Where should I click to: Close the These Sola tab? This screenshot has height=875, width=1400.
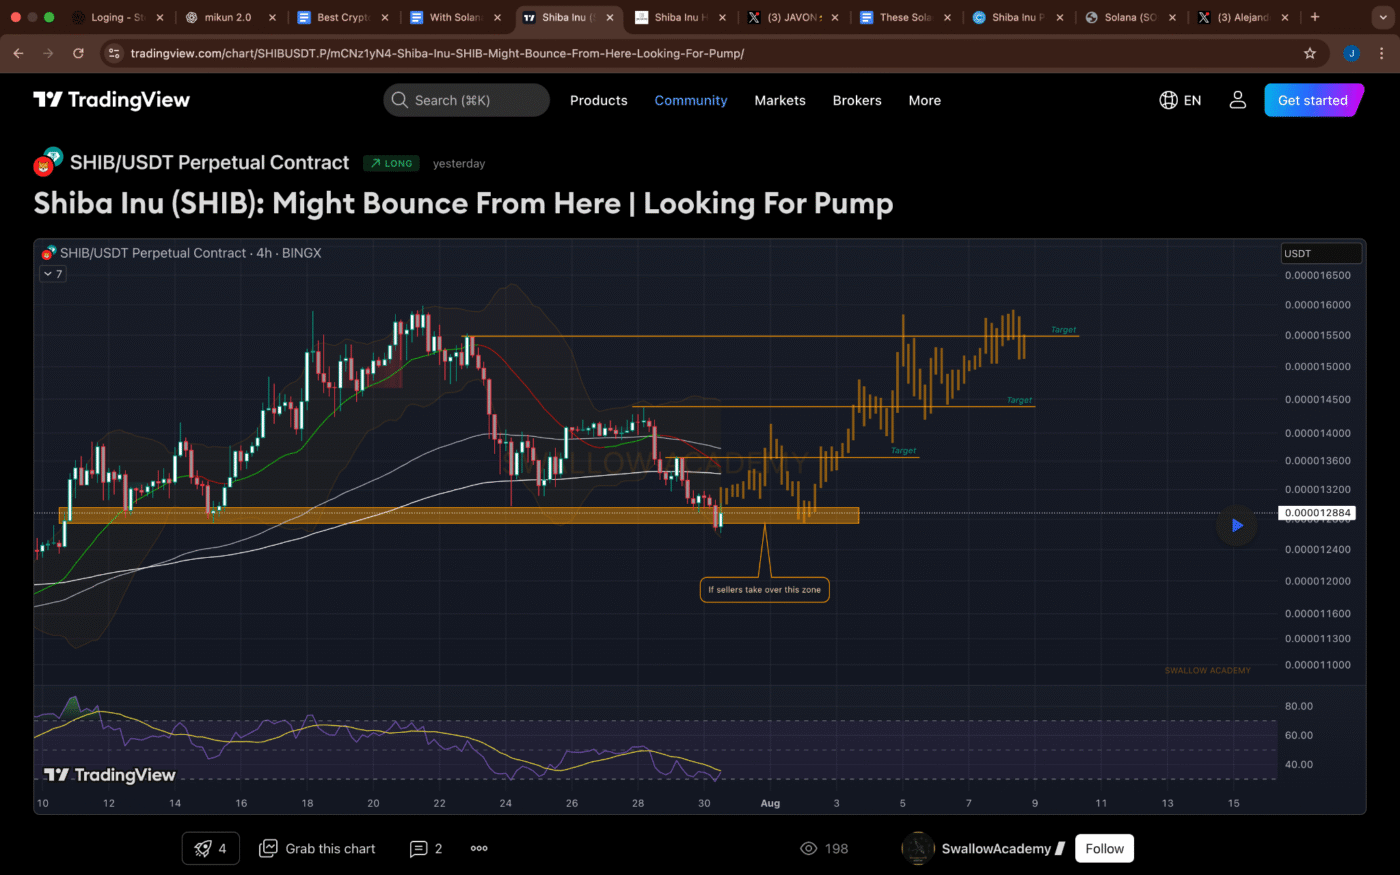click(x=947, y=17)
